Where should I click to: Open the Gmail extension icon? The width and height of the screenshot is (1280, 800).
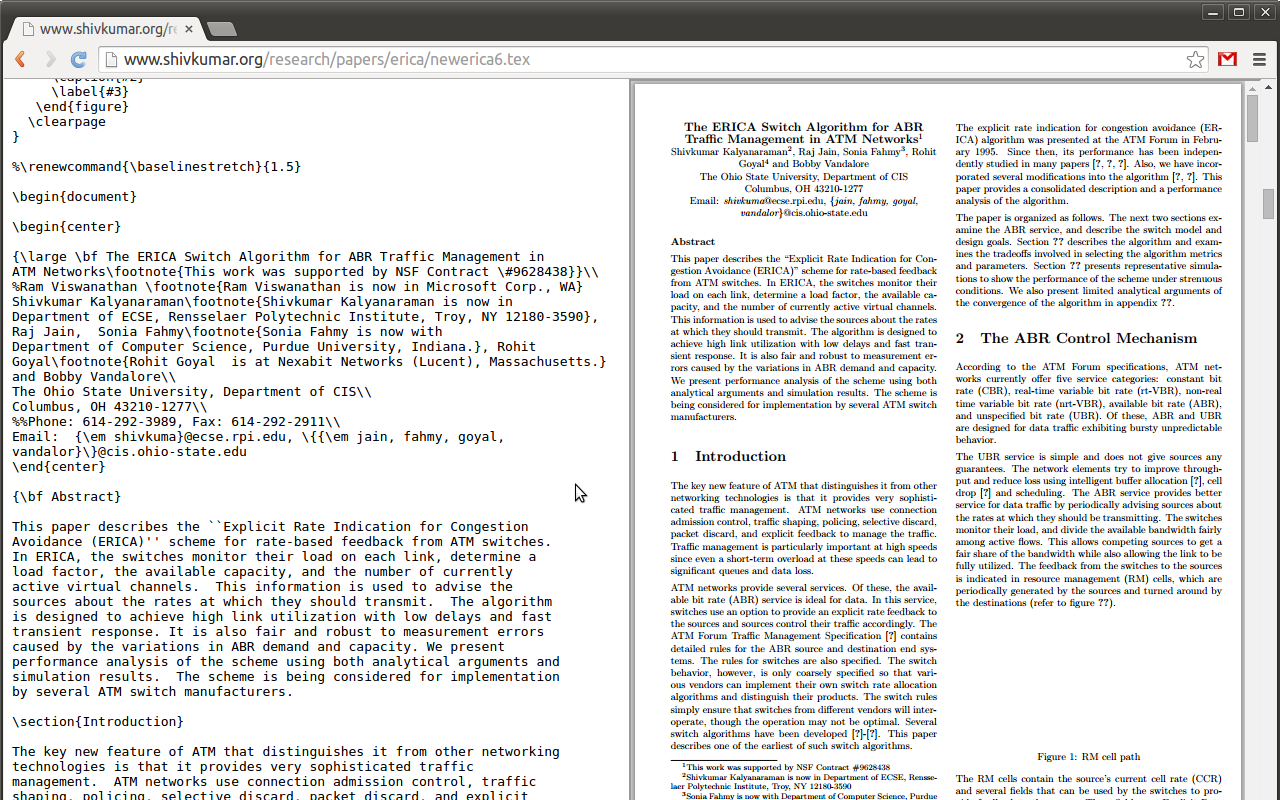click(1227, 60)
